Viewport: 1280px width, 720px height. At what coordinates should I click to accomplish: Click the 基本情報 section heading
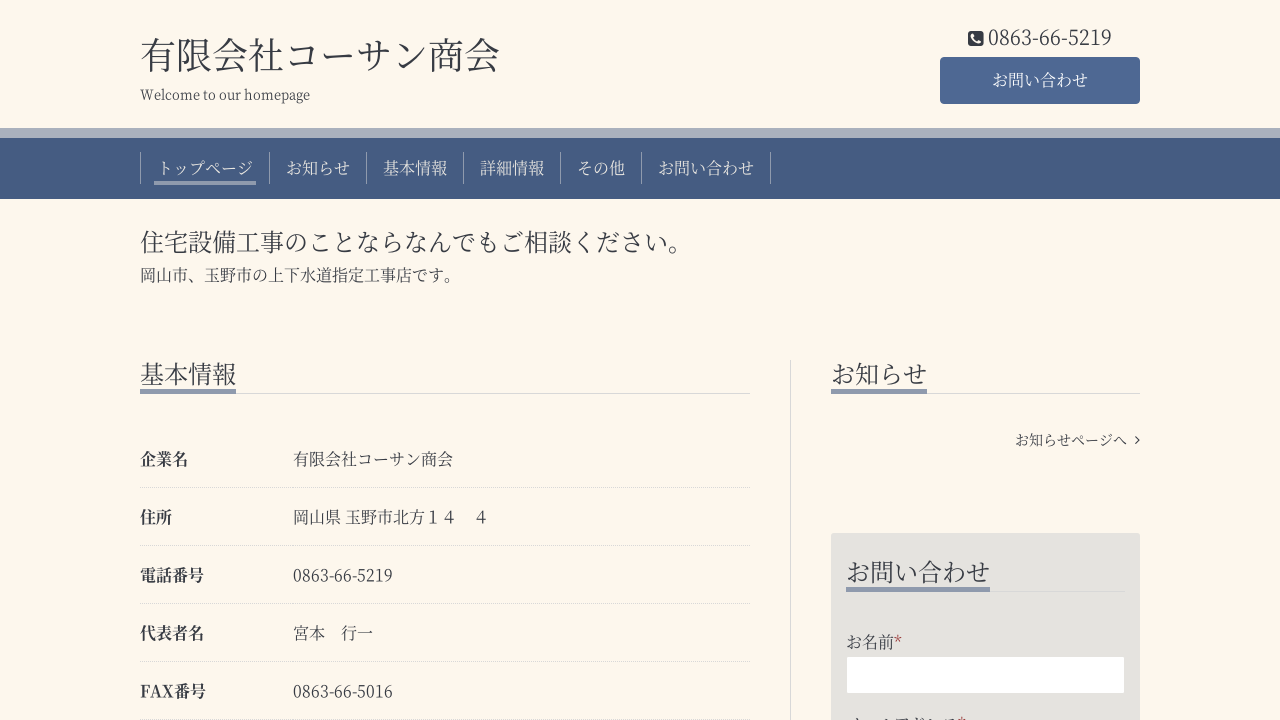pyautogui.click(x=188, y=374)
